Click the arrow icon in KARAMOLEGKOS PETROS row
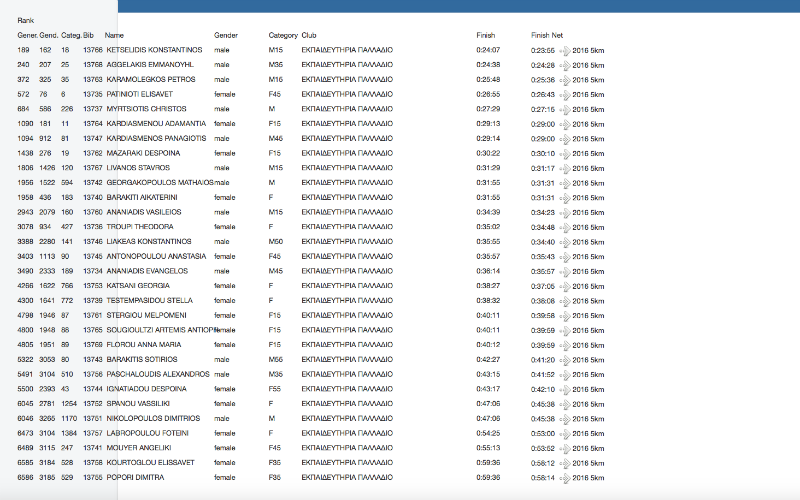This screenshot has height=500, width=800. coord(565,81)
